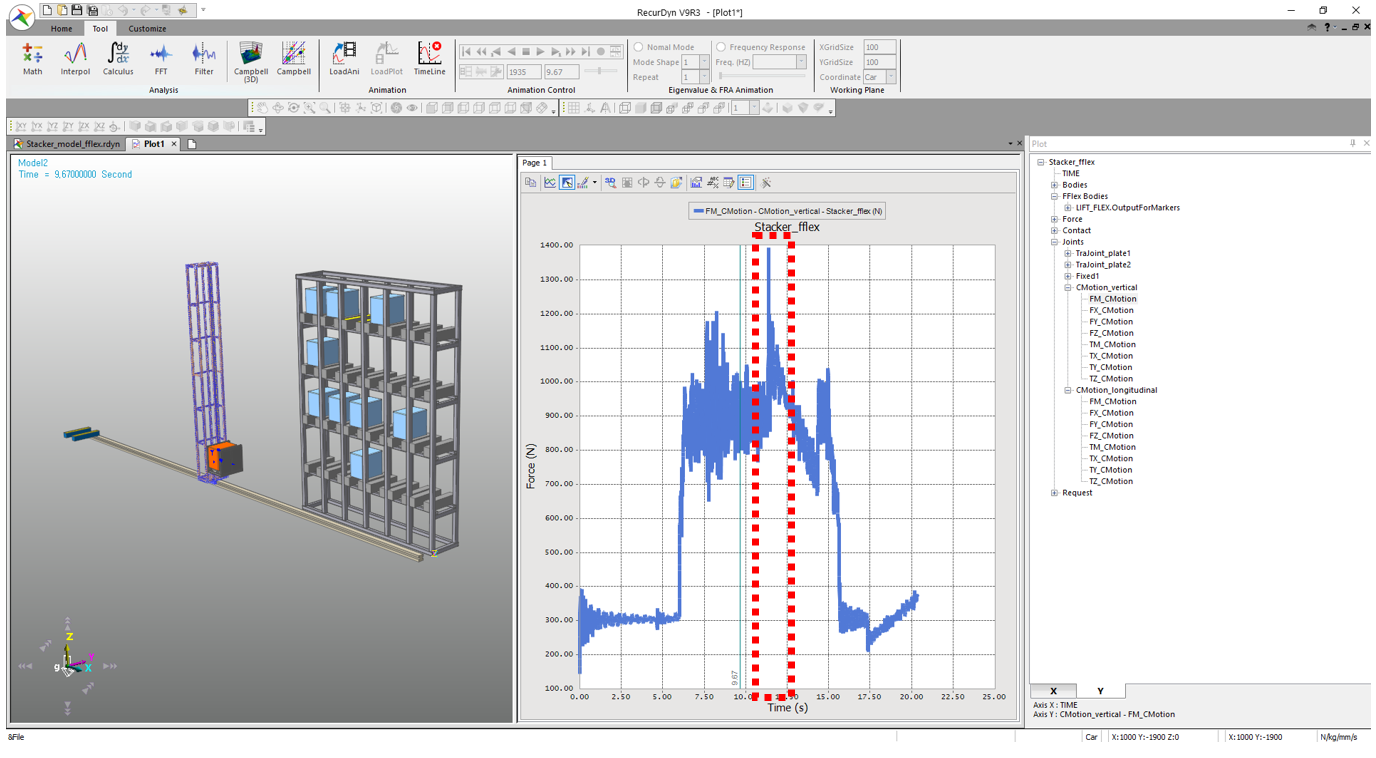Image resolution: width=1376 pixels, height=758 pixels.
Task: Stop the animation playback
Action: tap(526, 52)
